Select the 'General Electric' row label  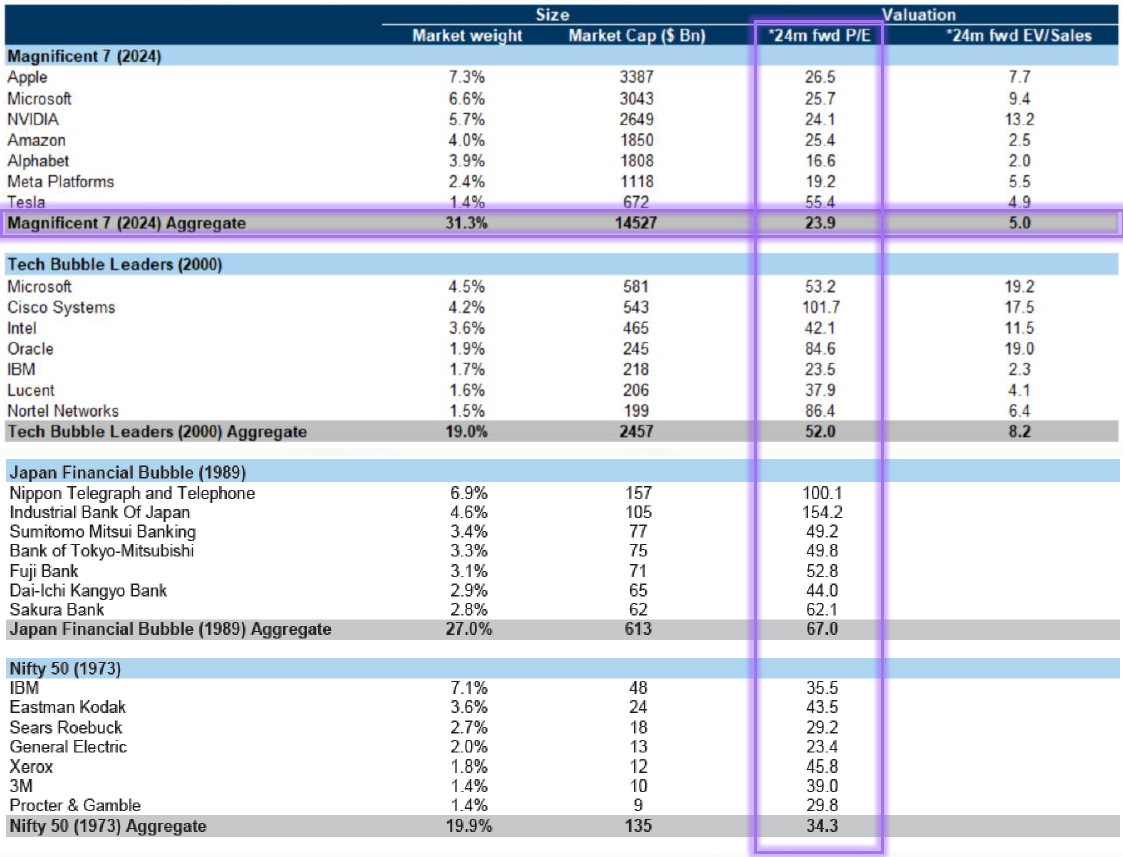point(68,747)
